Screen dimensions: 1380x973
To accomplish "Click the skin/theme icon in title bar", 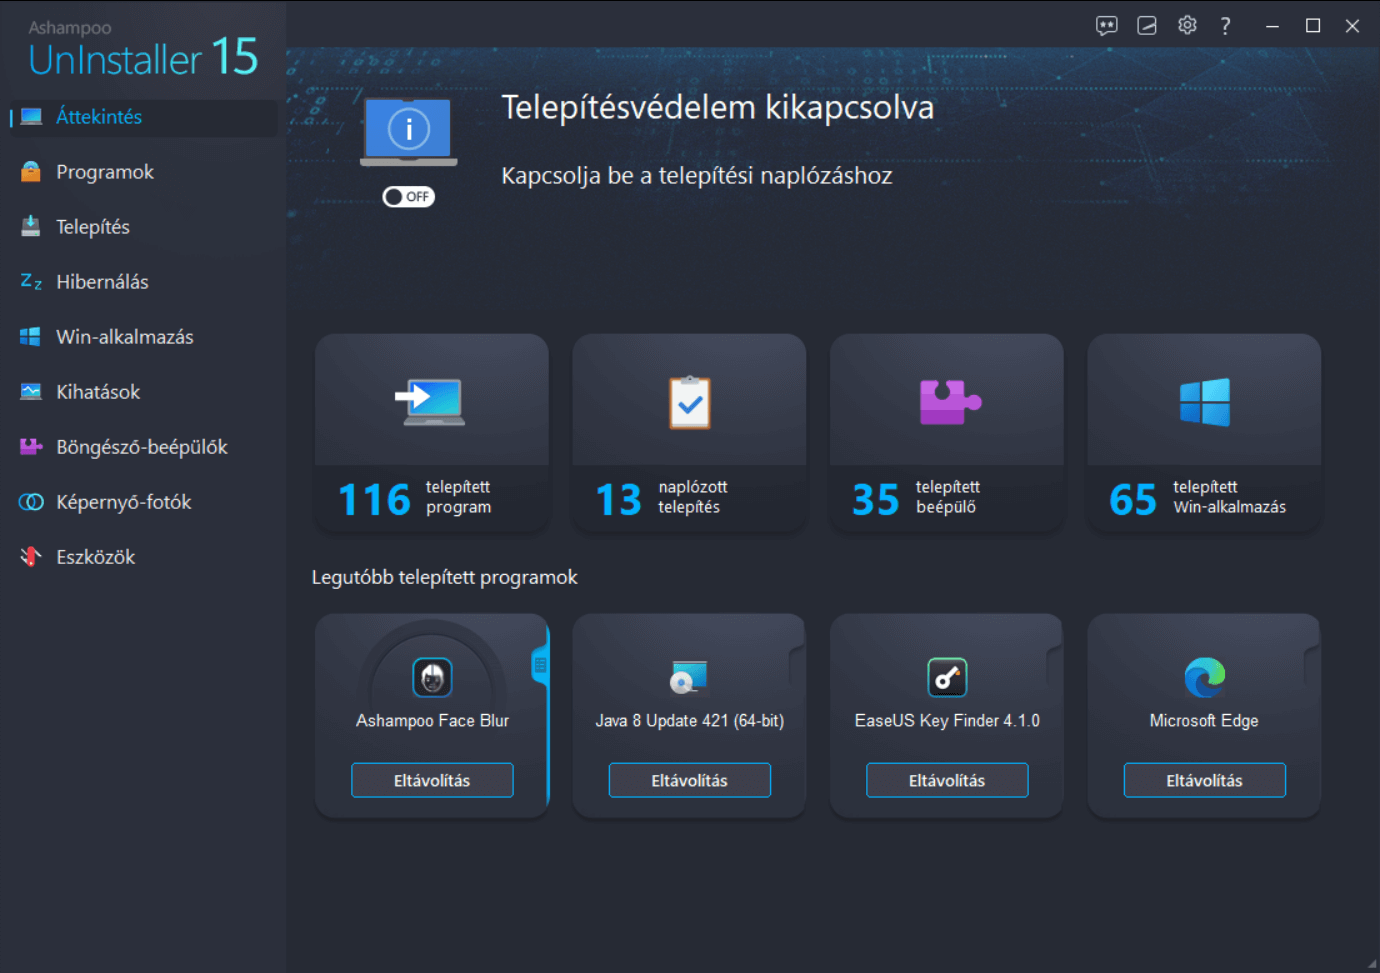I will pos(1147,26).
